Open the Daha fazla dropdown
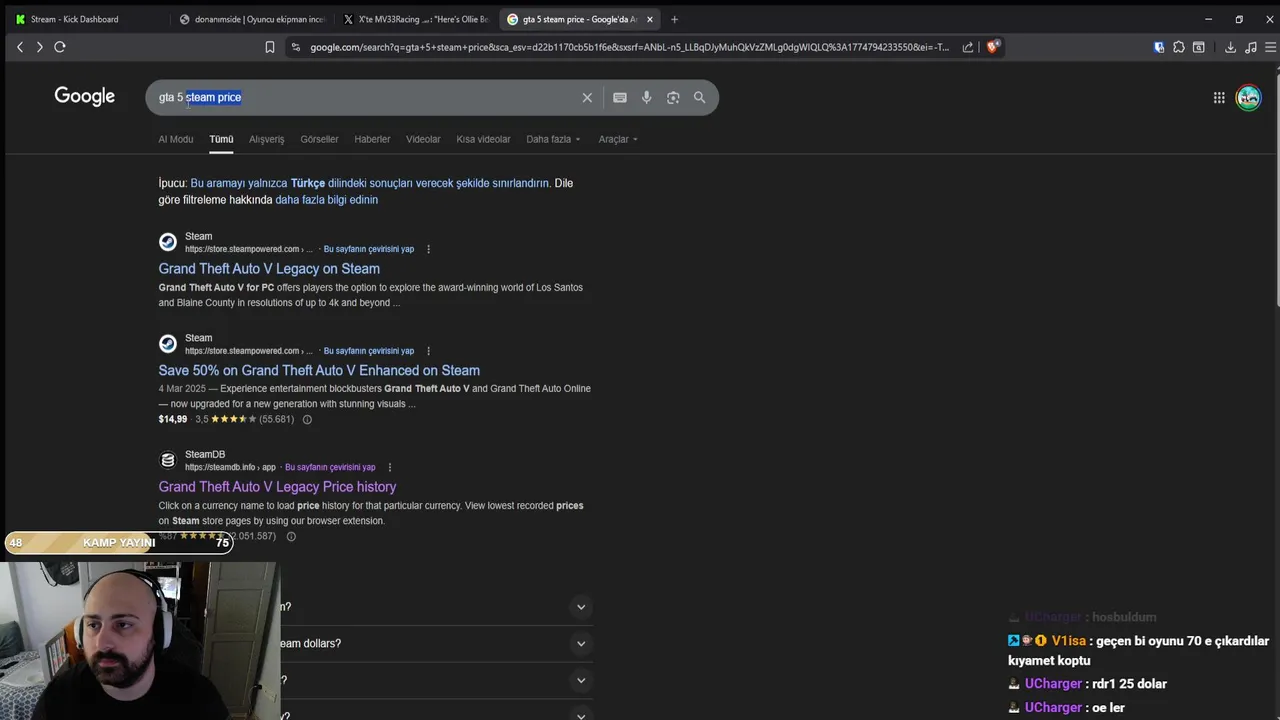Image resolution: width=1280 pixels, height=720 pixels. tap(553, 139)
